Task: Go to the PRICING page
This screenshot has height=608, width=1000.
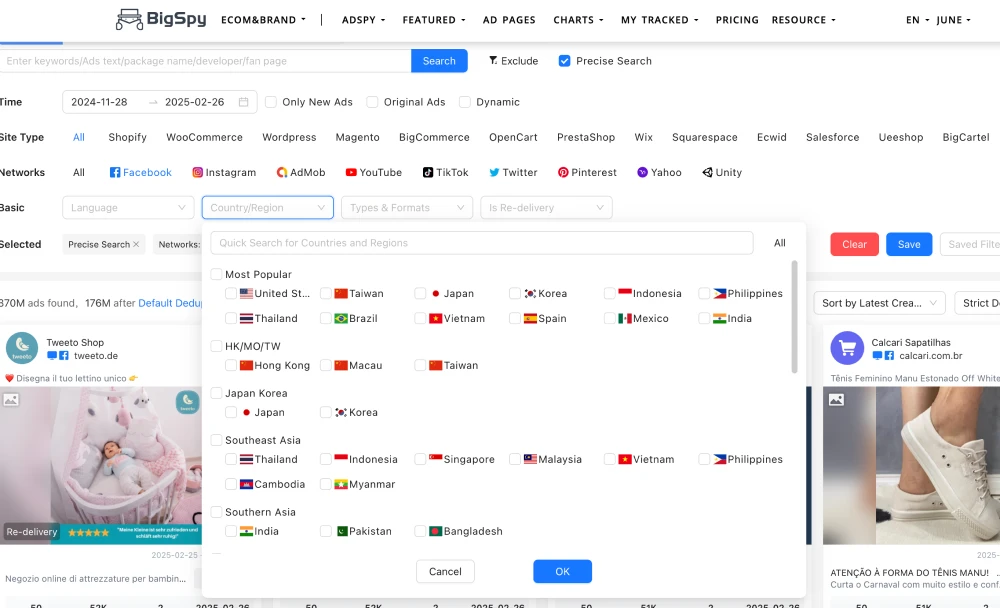Action: click(x=737, y=20)
